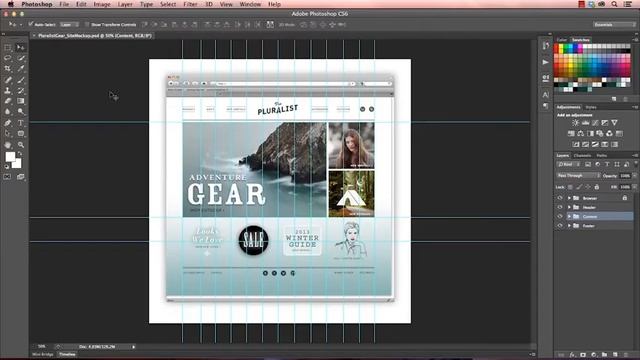Hide the Header layer group
This screenshot has width=640, height=360.
[560, 207]
